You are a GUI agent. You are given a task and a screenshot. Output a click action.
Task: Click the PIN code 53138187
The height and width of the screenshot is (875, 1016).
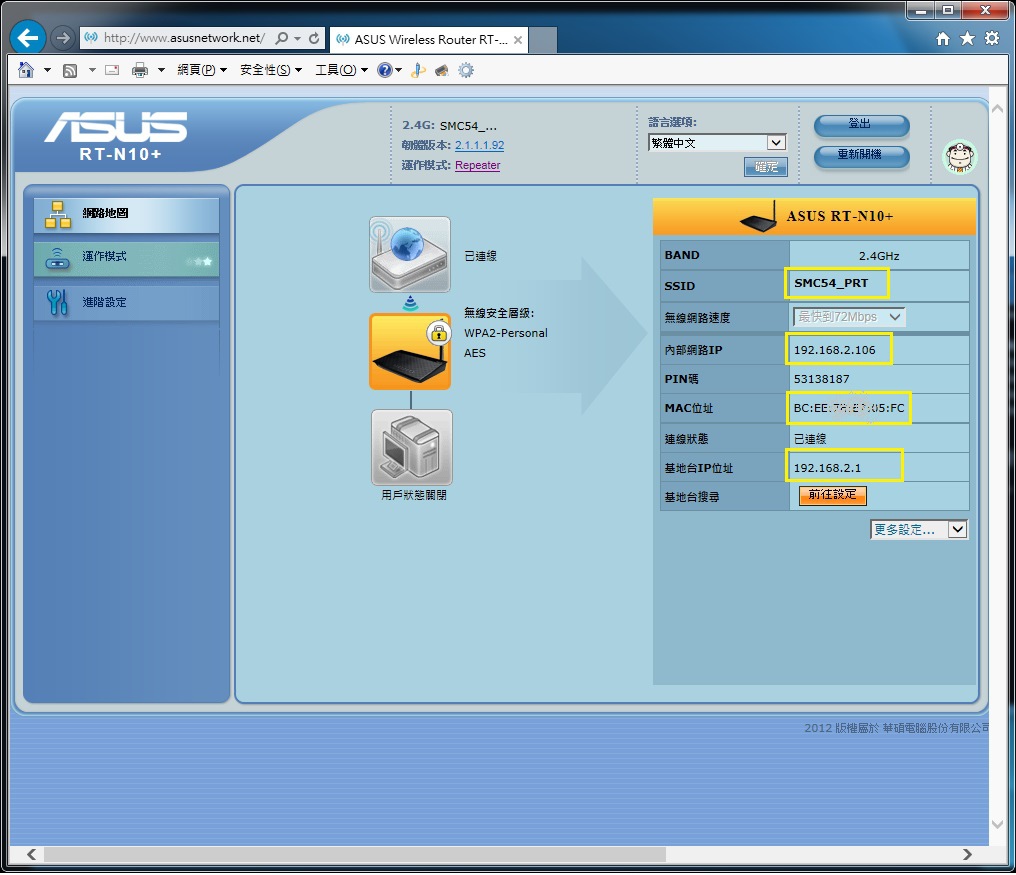point(822,379)
